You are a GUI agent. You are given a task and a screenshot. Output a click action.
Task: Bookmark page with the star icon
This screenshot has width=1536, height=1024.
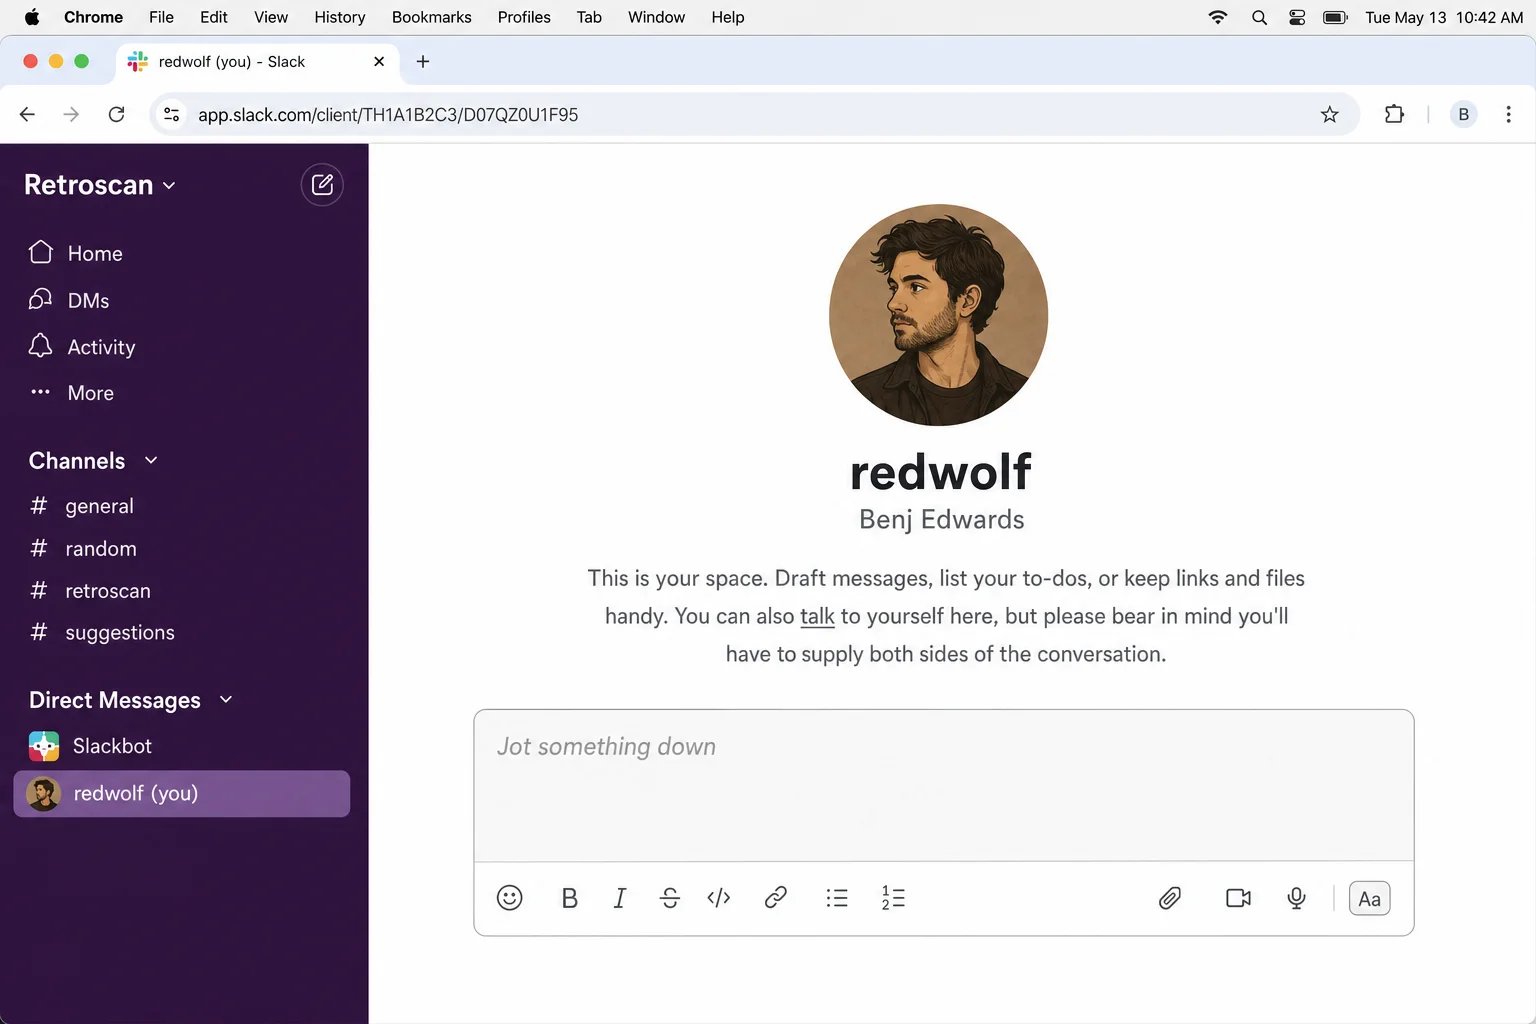[1329, 114]
